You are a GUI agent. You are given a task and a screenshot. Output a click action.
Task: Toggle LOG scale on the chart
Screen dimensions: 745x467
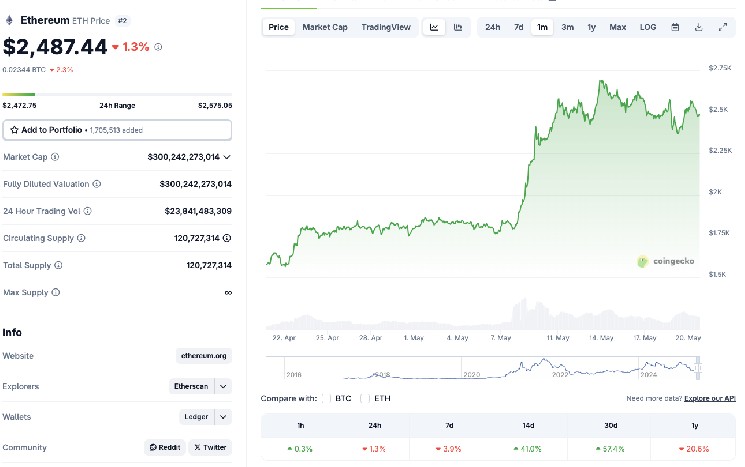pos(648,27)
